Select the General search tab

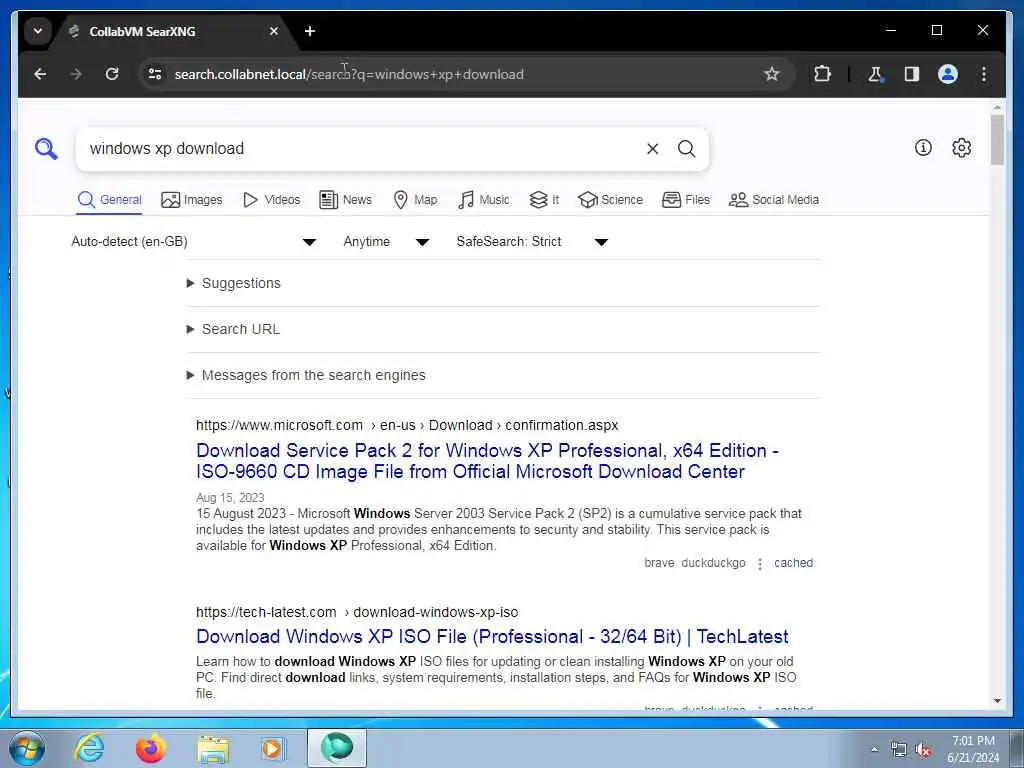click(x=109, y=200)
